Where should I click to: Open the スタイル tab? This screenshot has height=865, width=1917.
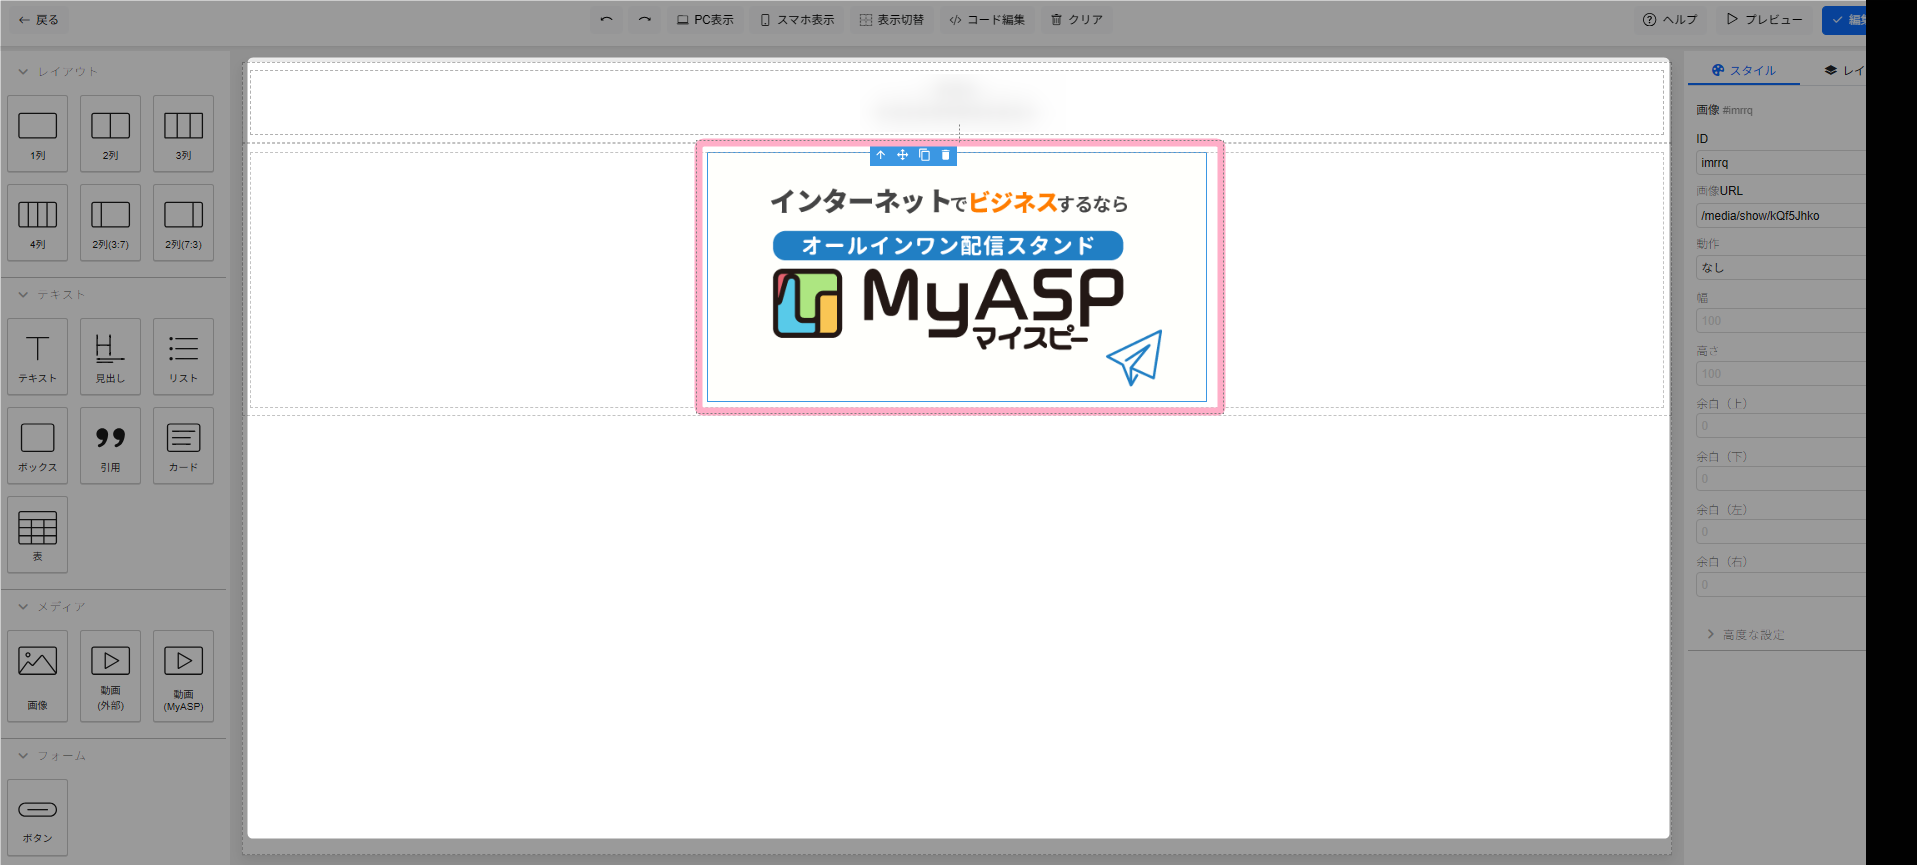point(1744,71)
